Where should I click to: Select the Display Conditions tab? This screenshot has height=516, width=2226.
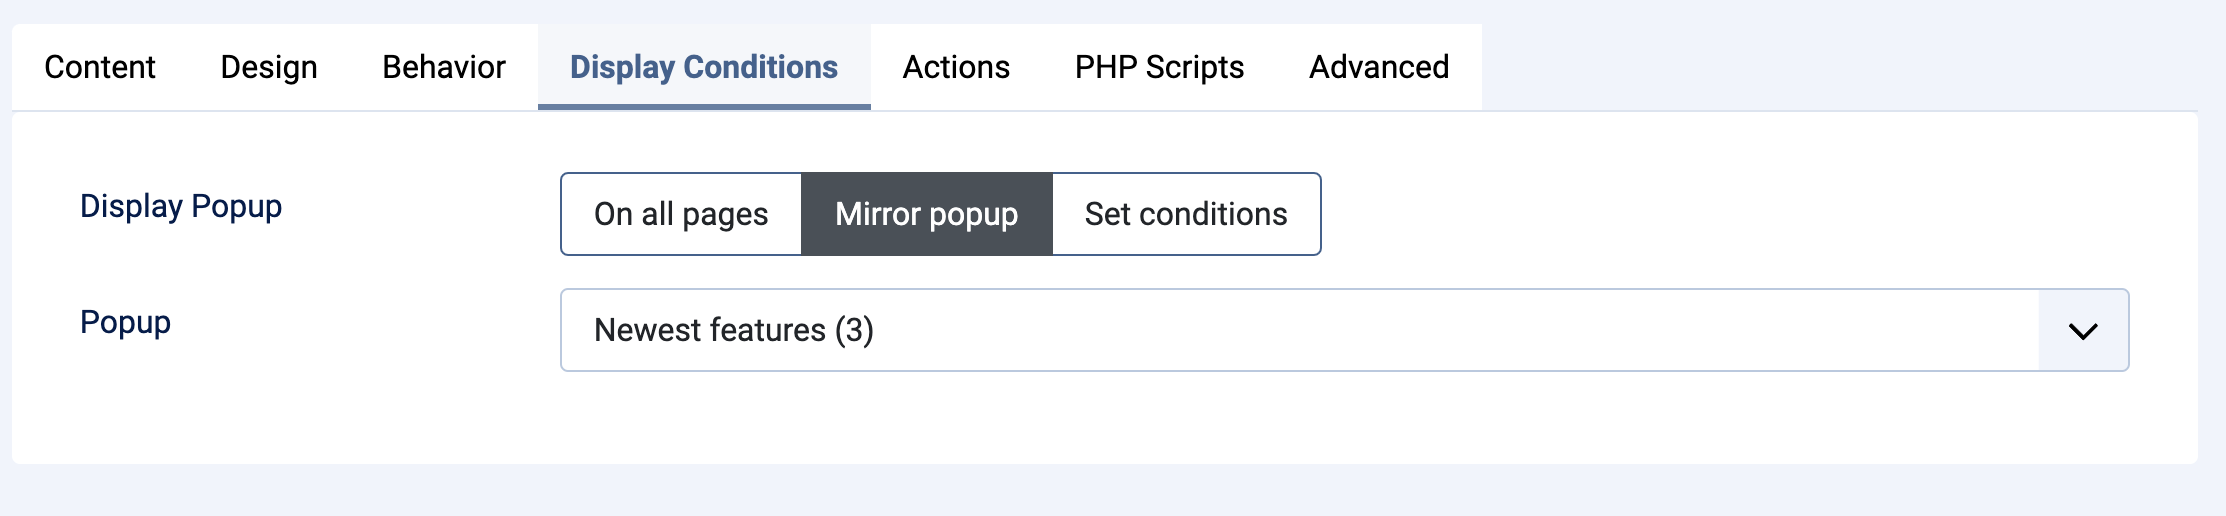(704, 67)
